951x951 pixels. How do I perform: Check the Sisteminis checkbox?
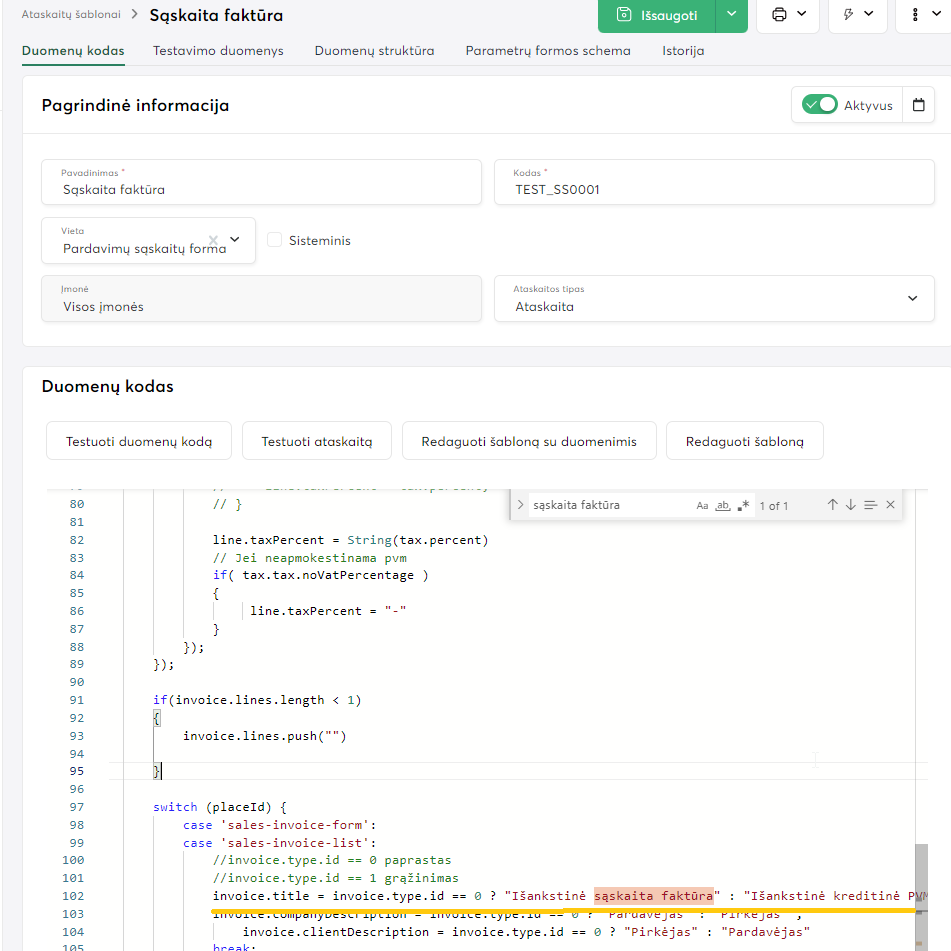tap(275, 240)
